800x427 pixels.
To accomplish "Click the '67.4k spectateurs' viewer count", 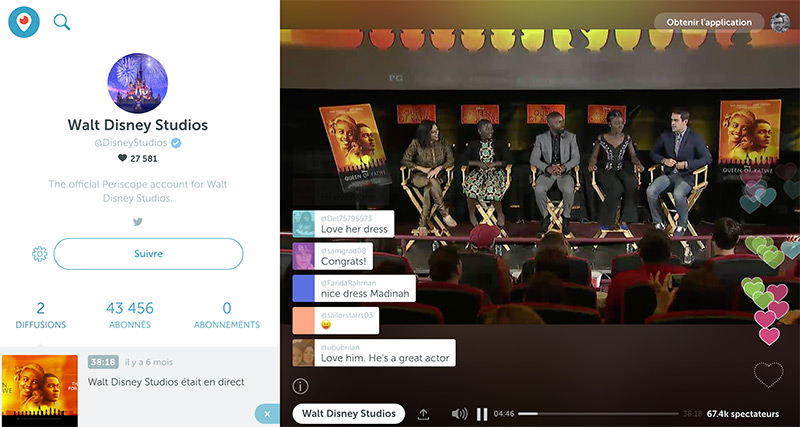I will (743, 414).
